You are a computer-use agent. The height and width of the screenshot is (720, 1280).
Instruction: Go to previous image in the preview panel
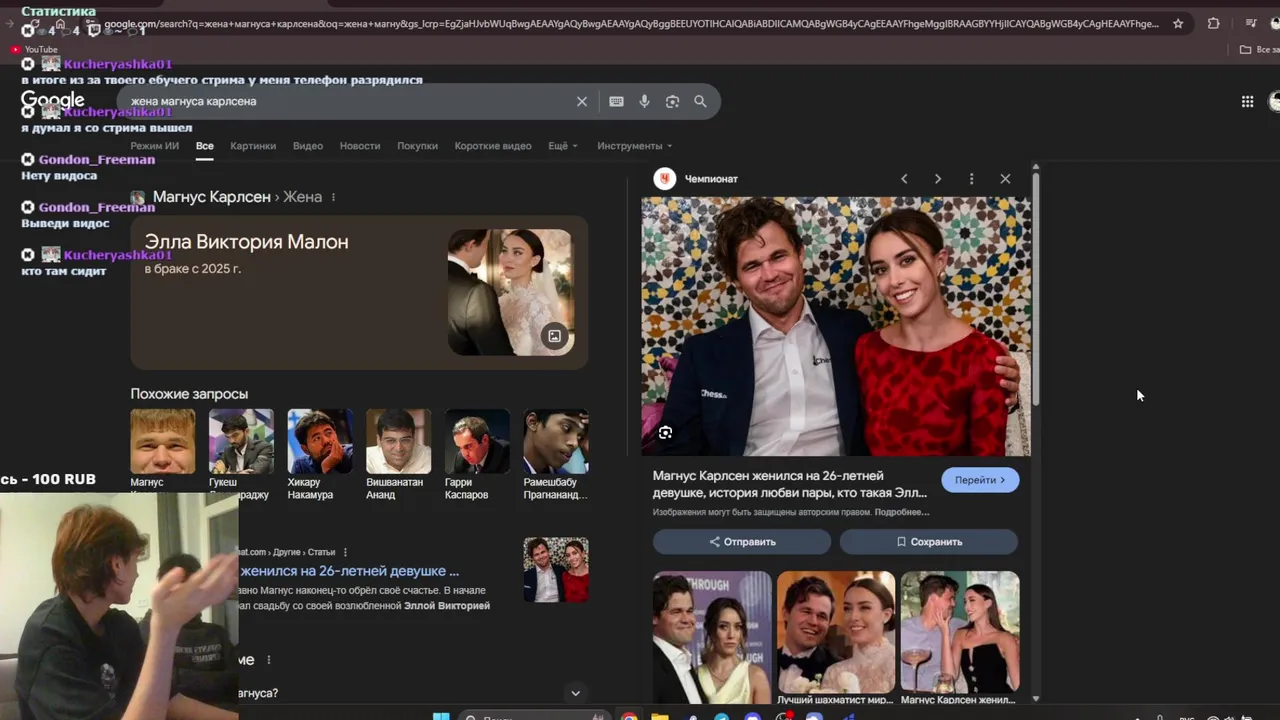tap(904, 179)
